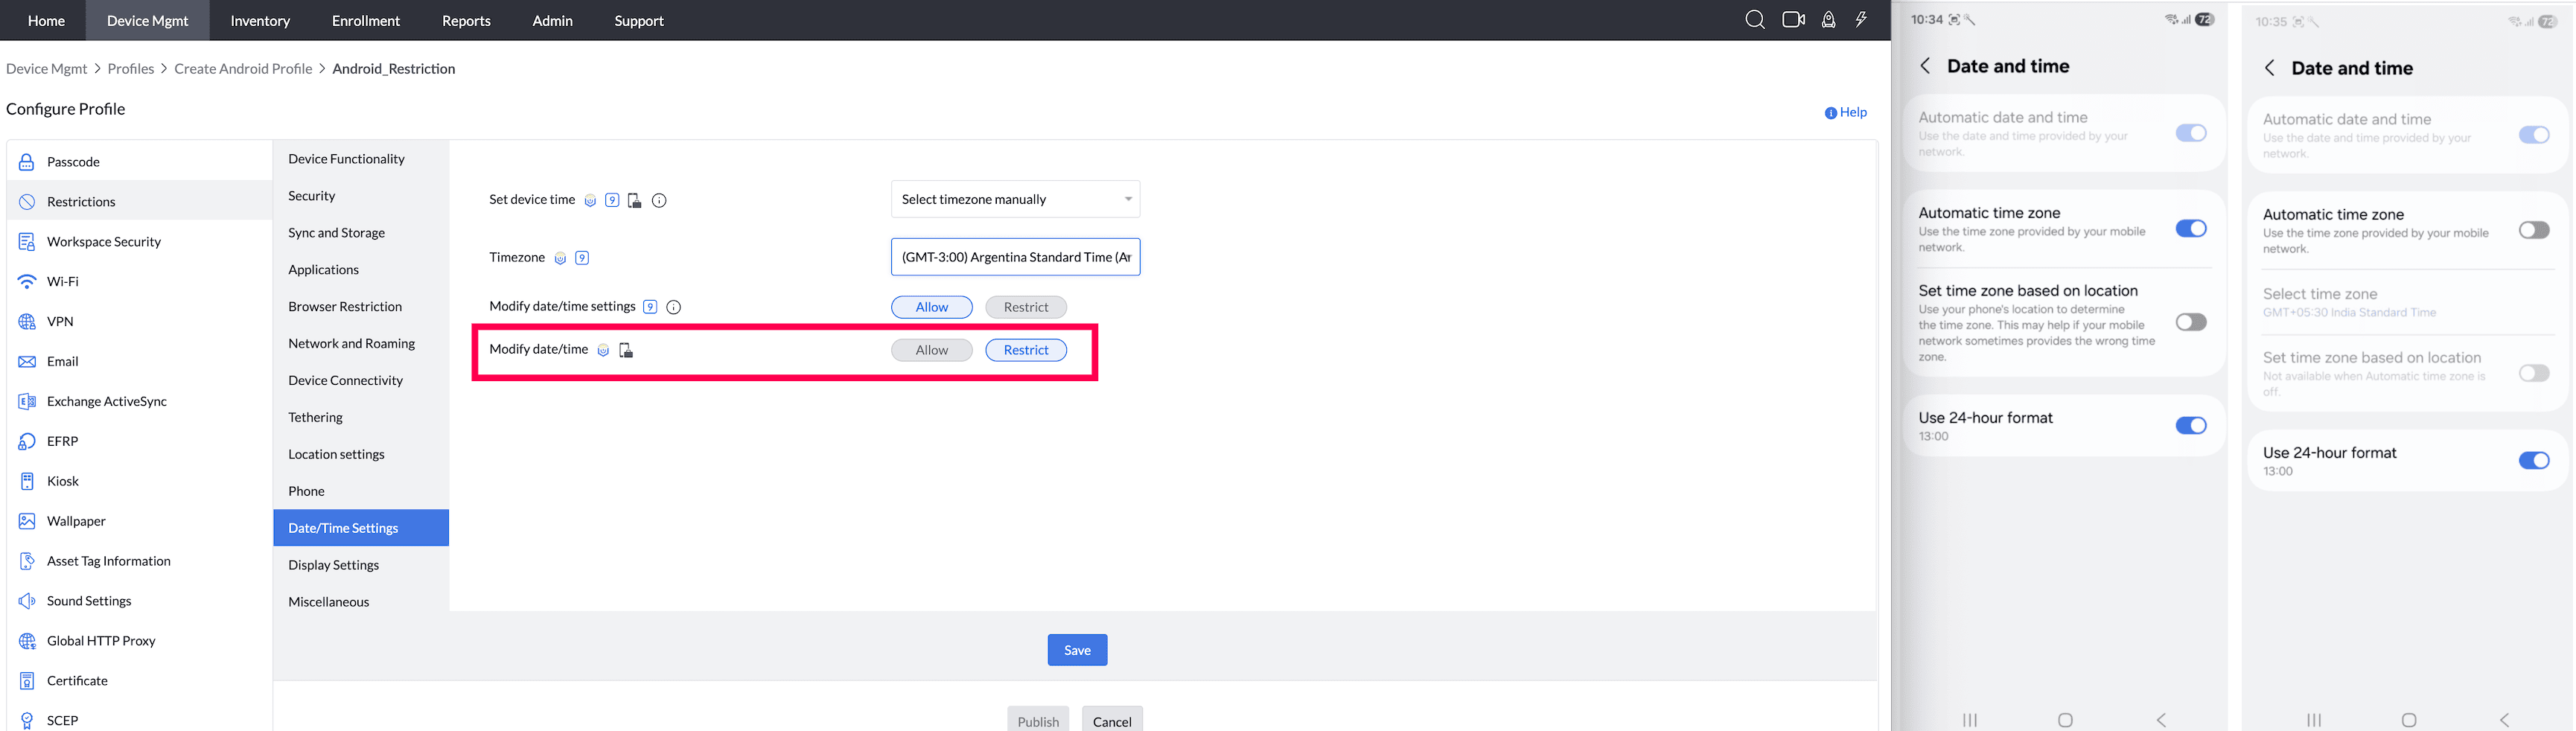Image resolution: width=2576 pixels, height=731 pixels.
Task: Toggle Use 24-hour format switch
Action: tap(2191, 425)
